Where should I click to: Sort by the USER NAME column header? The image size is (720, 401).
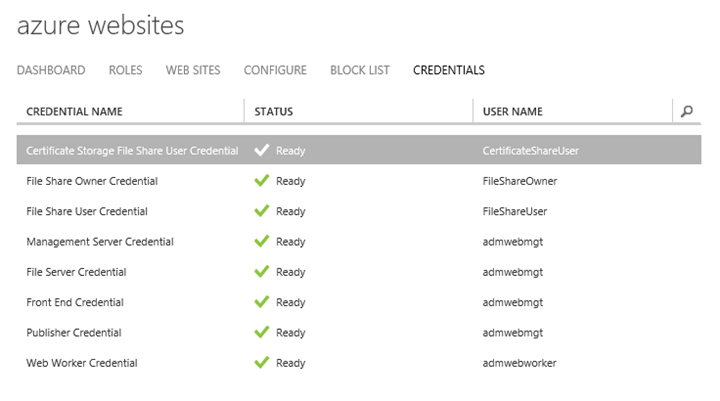(512, 112)
